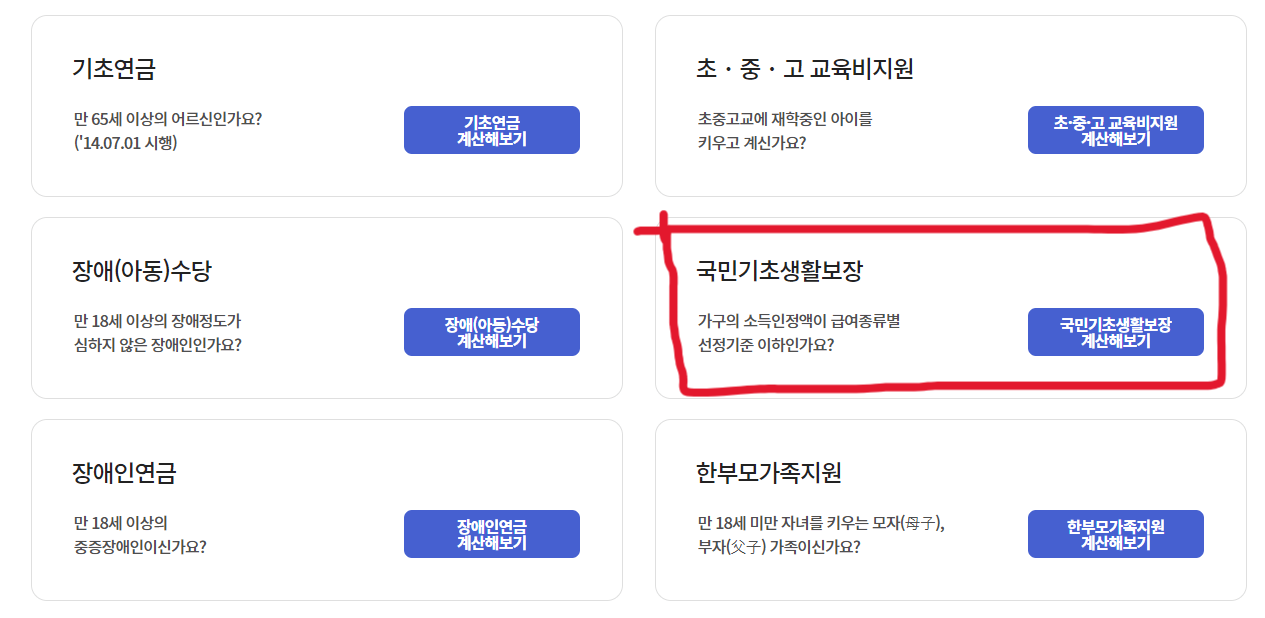
Task: Select the 한부모가족지원 card title
Action: [771, 470]
